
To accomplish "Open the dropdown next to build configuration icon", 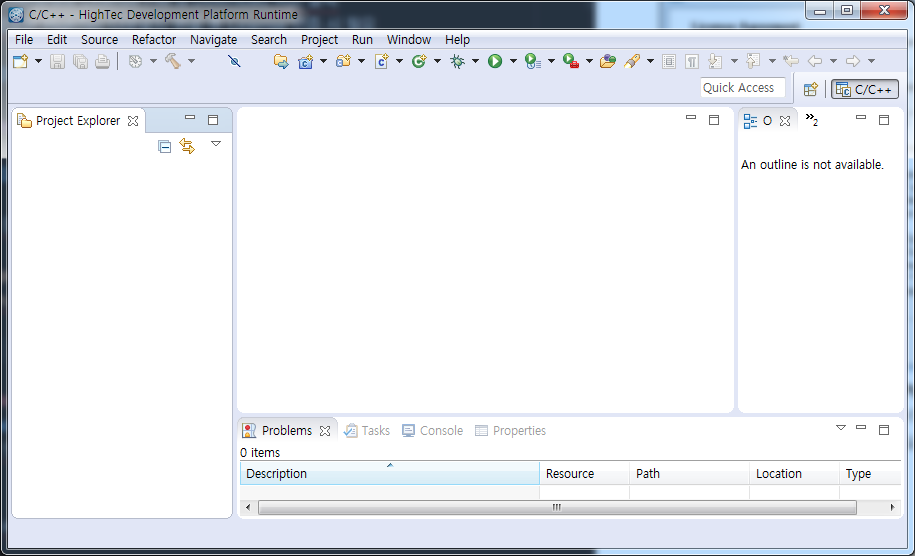I will coord(153,61).
